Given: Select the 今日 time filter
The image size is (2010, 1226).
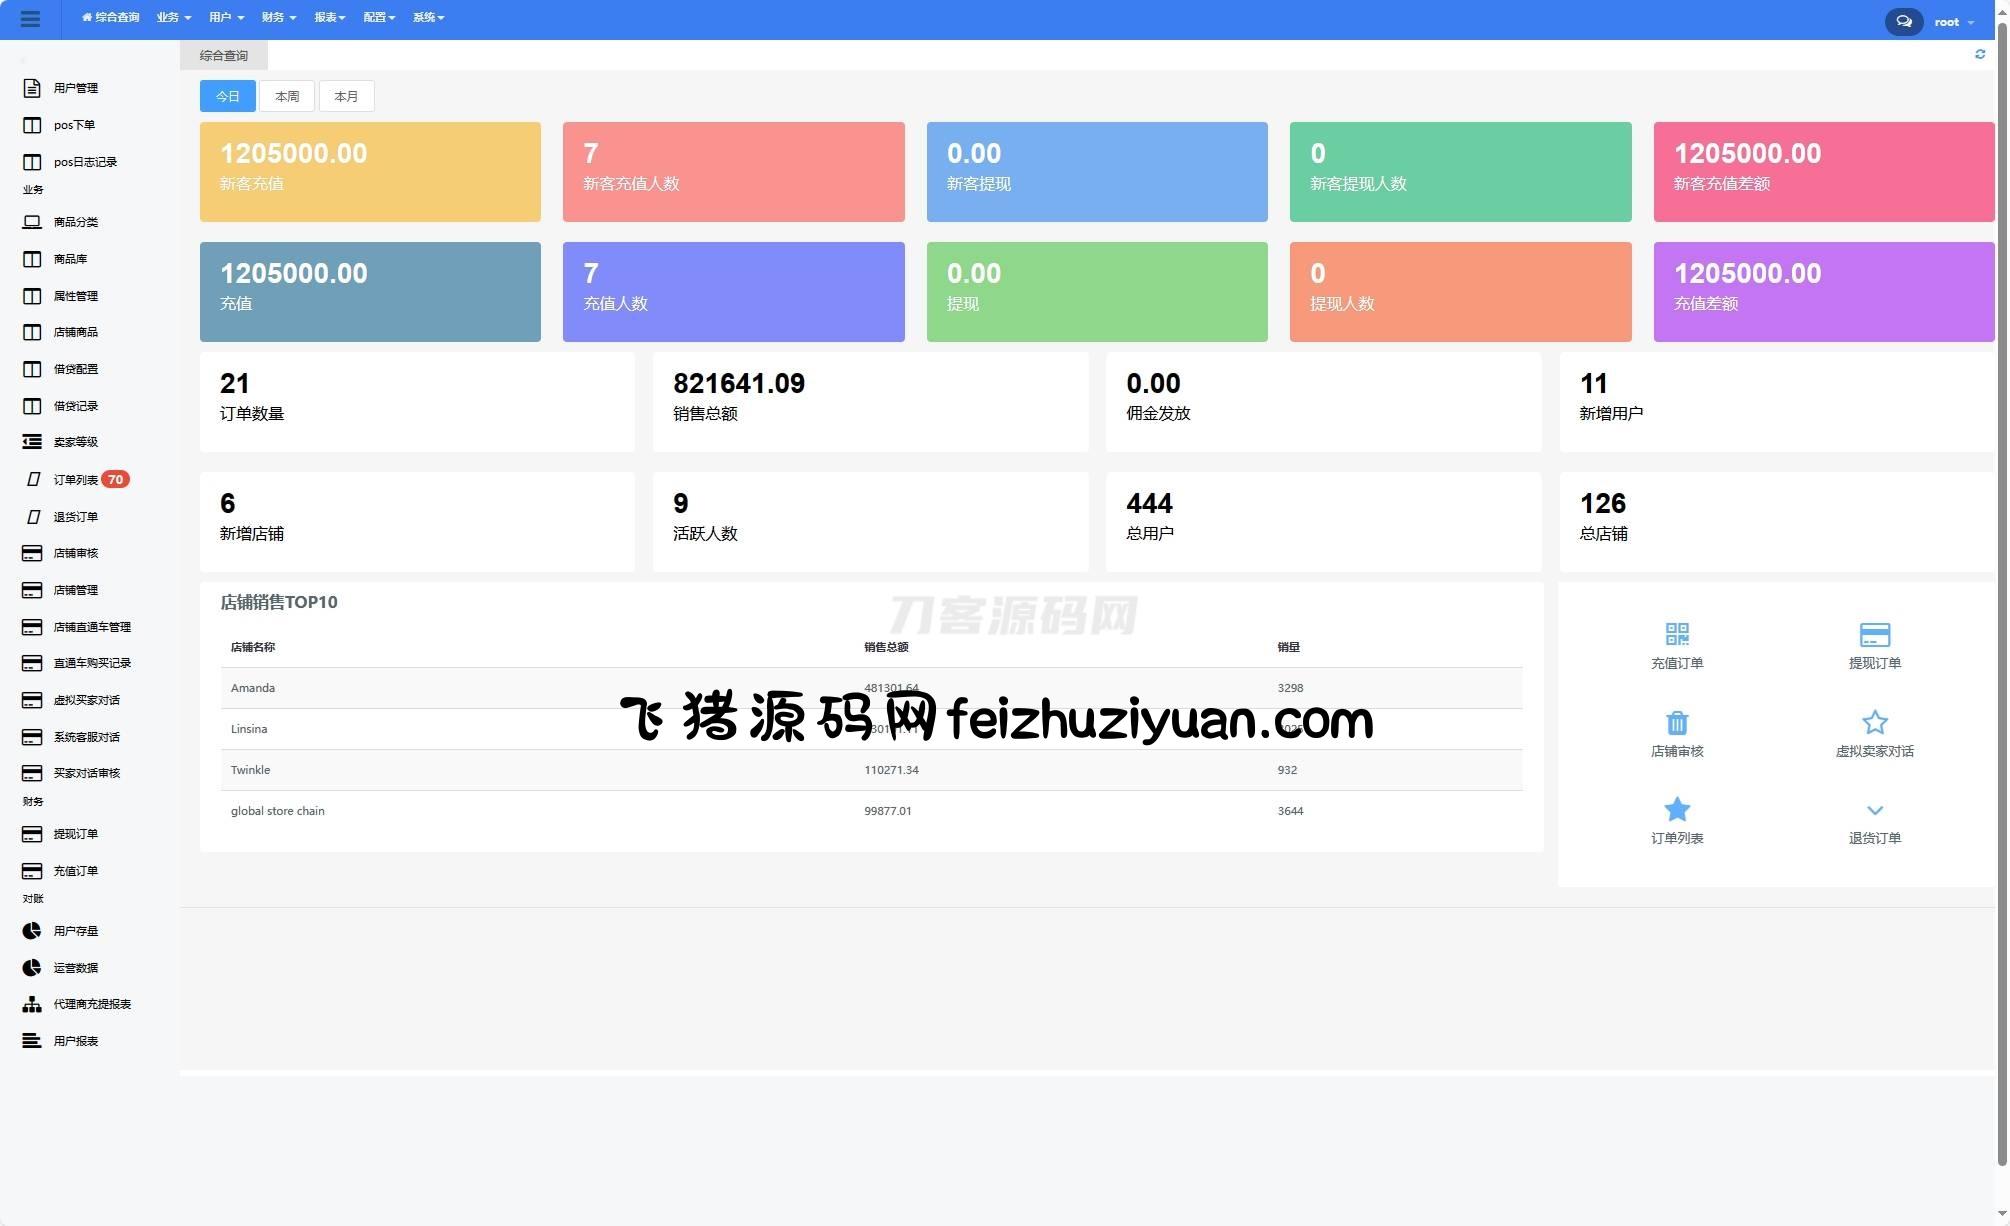Looking at the screenshot, I should (x=227, y=96).
